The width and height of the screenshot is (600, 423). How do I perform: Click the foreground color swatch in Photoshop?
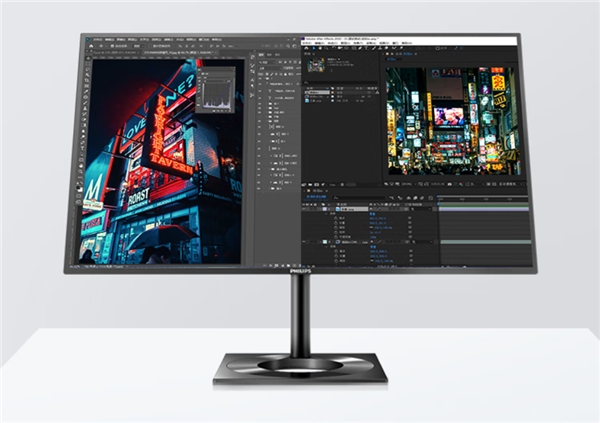point(78,187)
